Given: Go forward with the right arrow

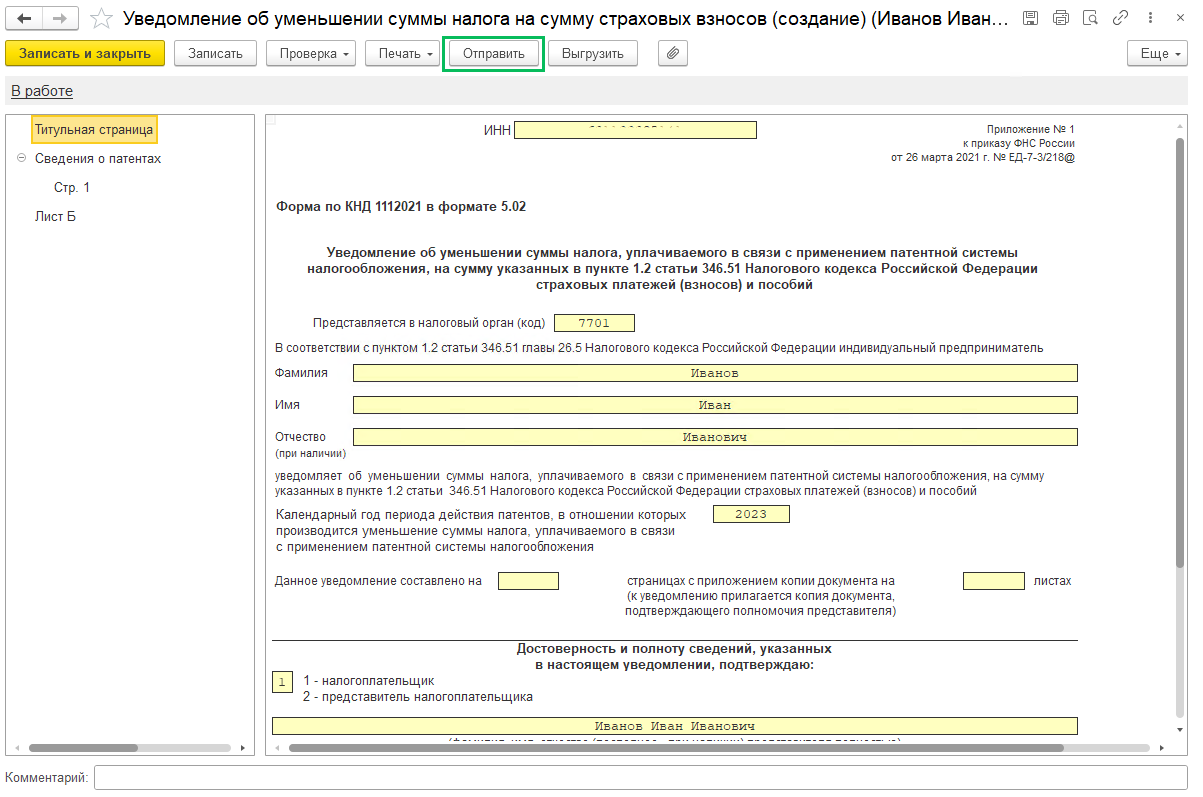Looking at the screenshot, I should coord(61,19).
